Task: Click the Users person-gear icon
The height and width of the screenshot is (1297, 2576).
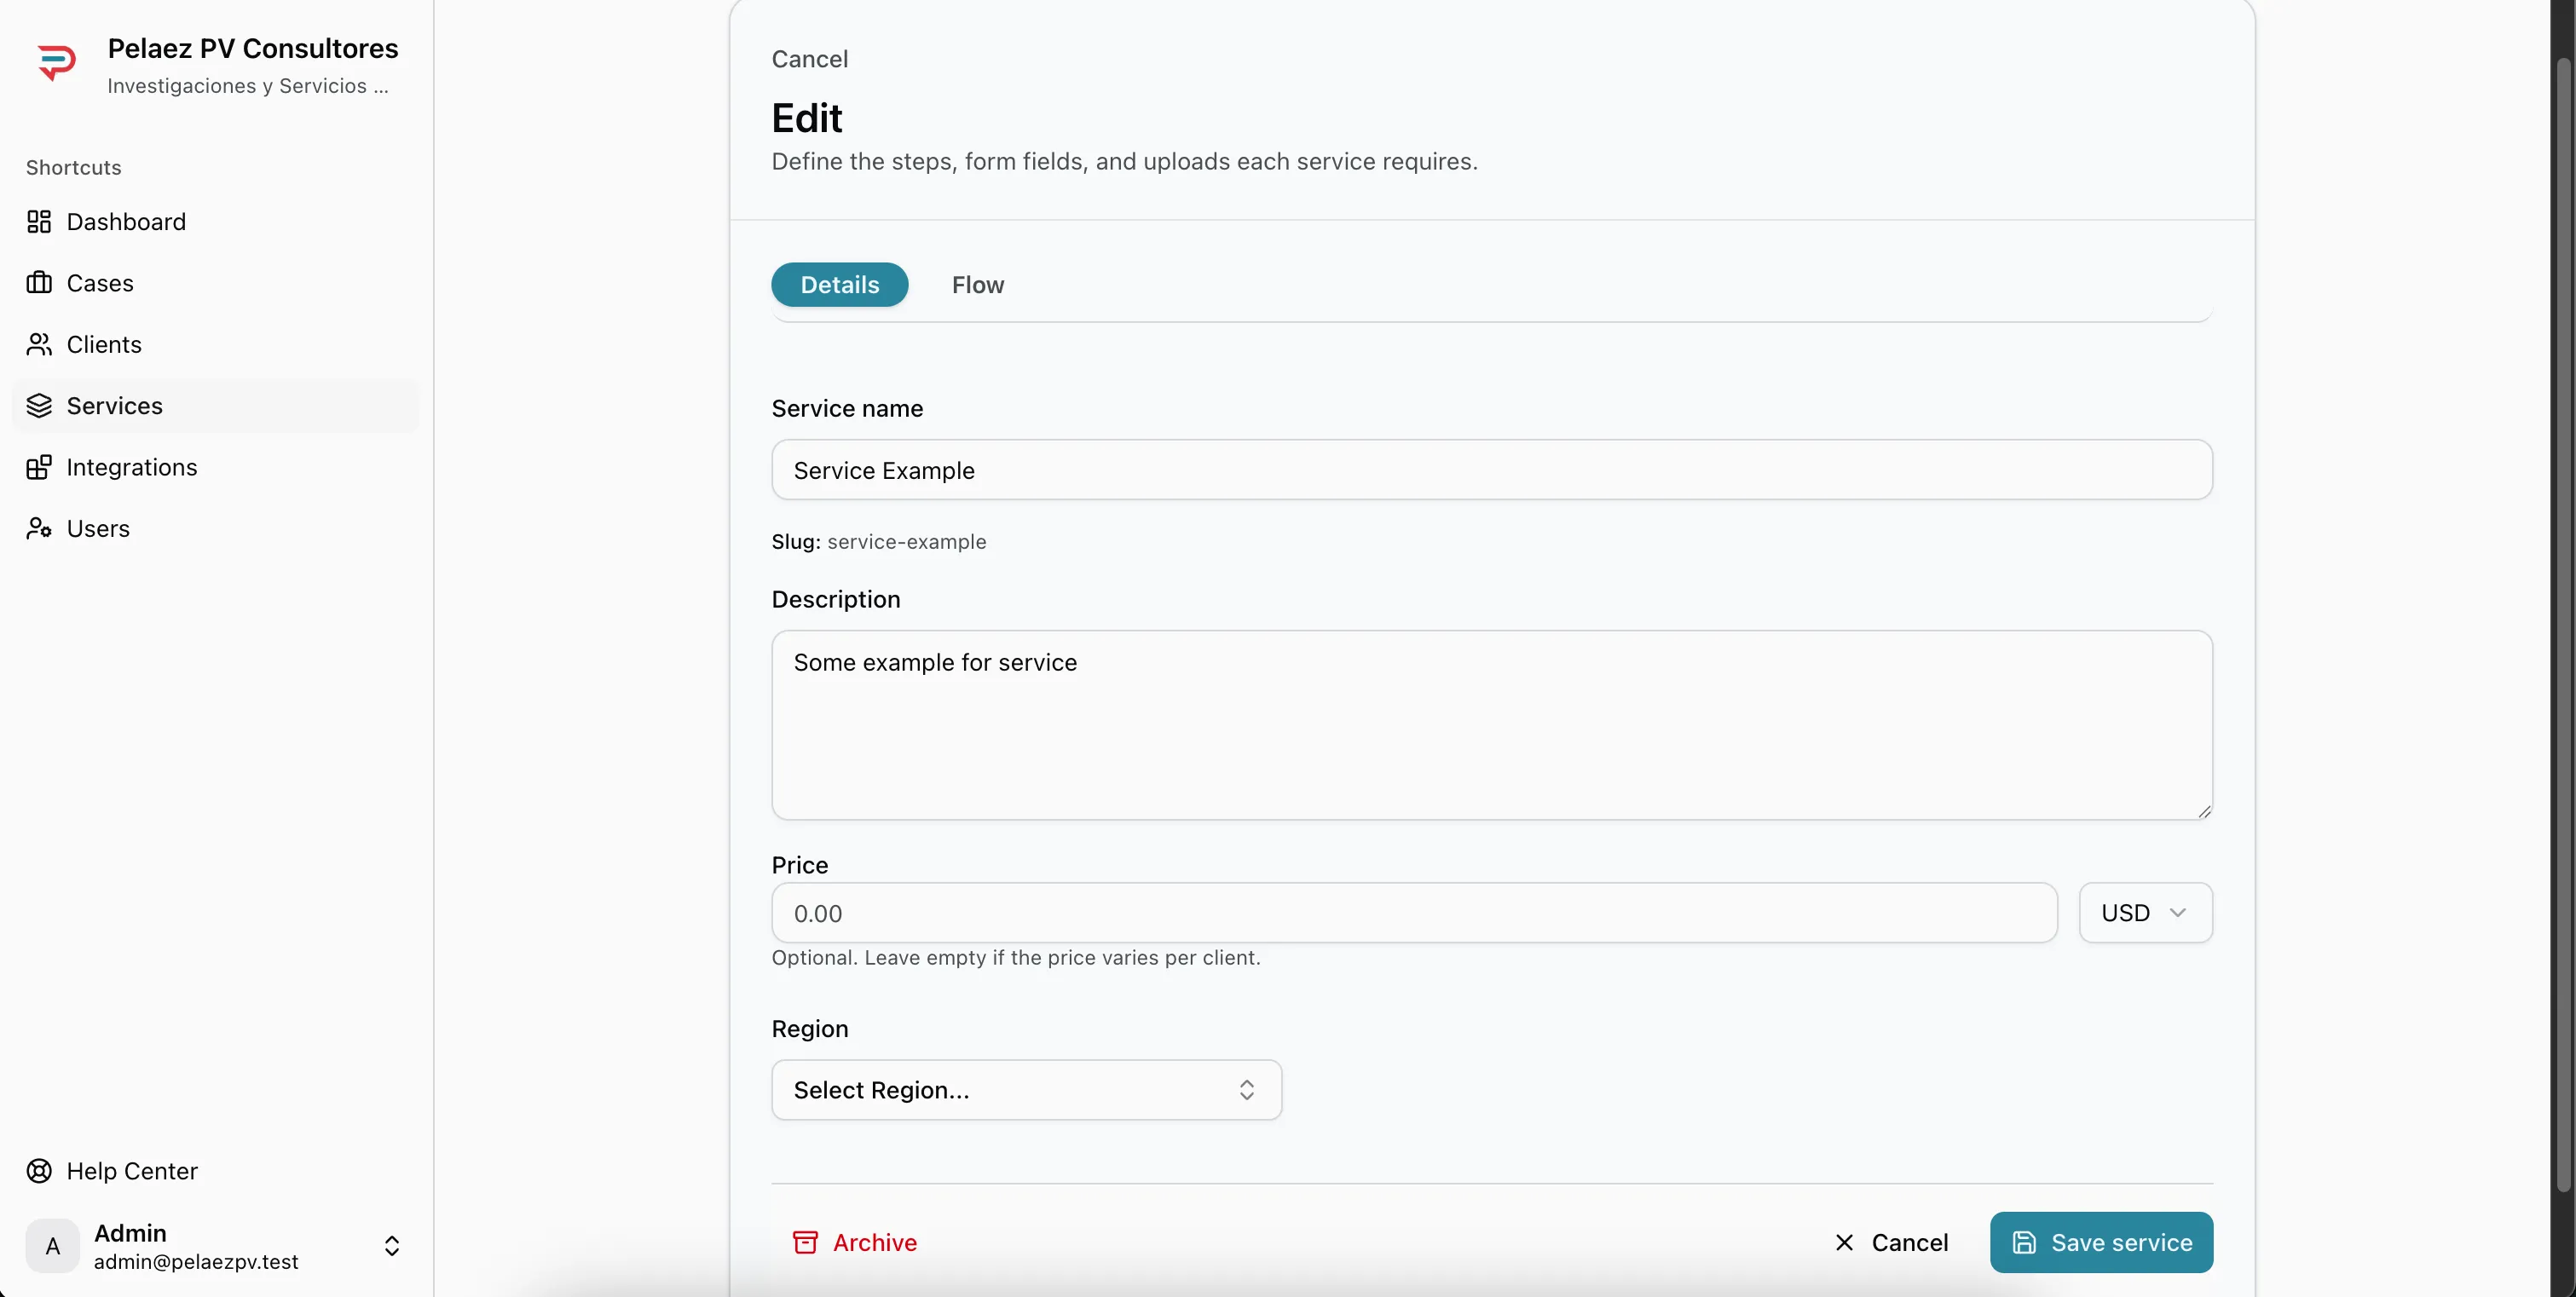Action: pyautogui.click(x=40, y=528)
